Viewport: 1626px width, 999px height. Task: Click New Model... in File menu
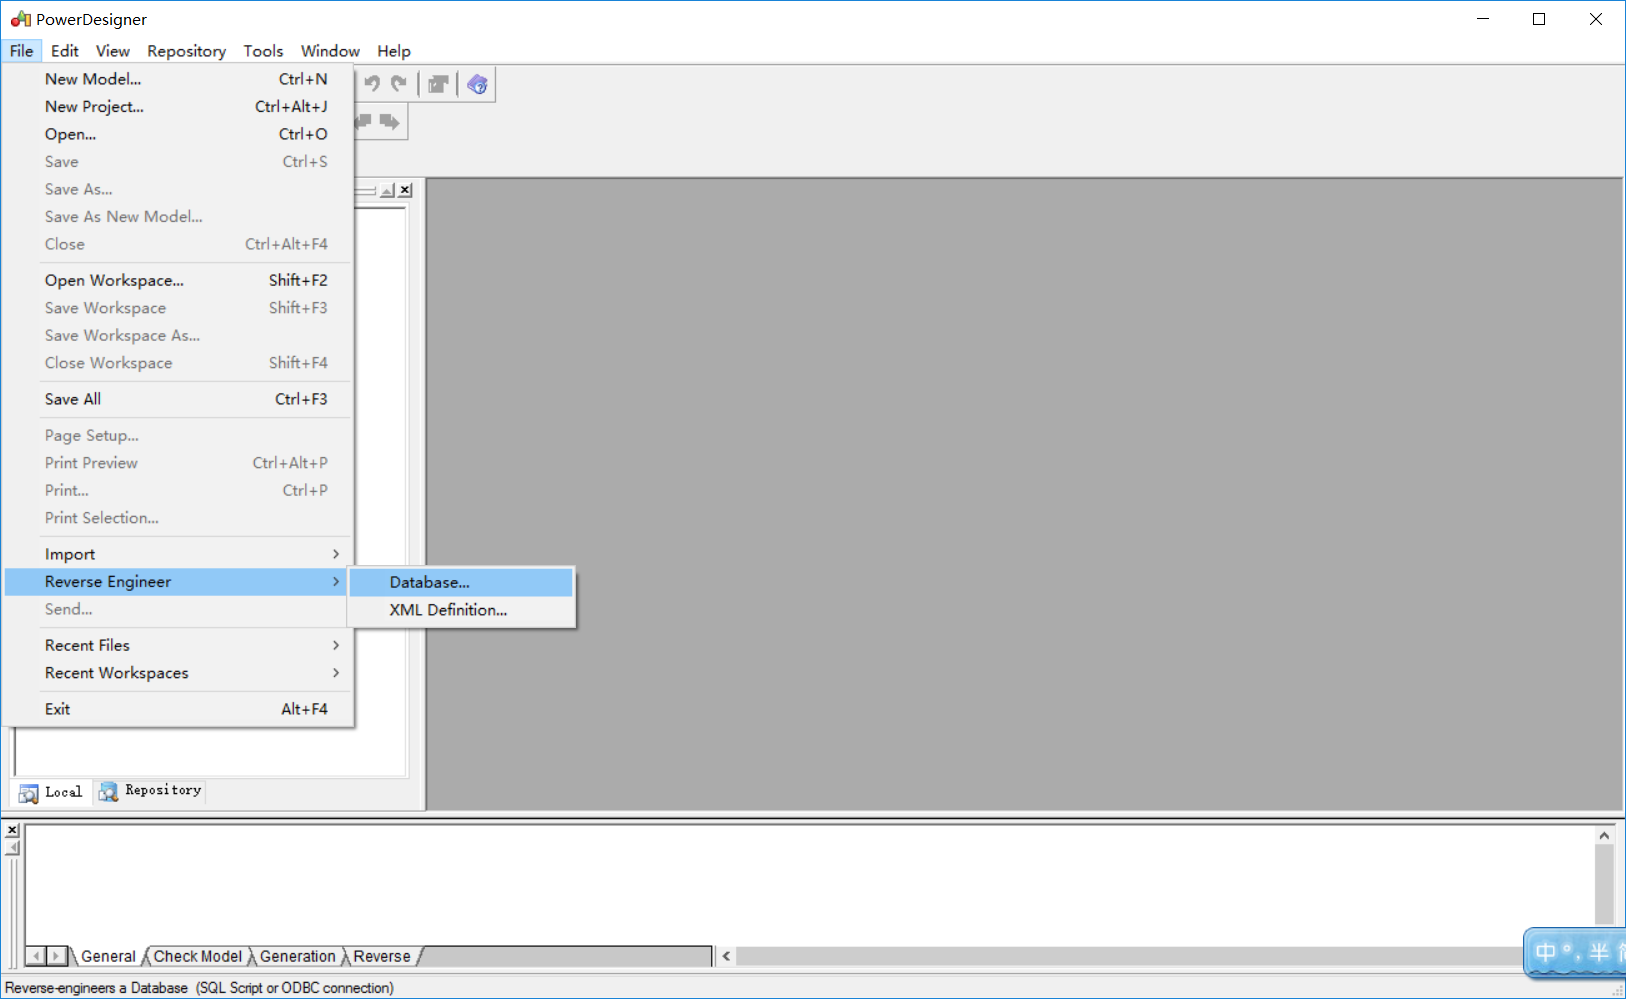click(93, 79)
